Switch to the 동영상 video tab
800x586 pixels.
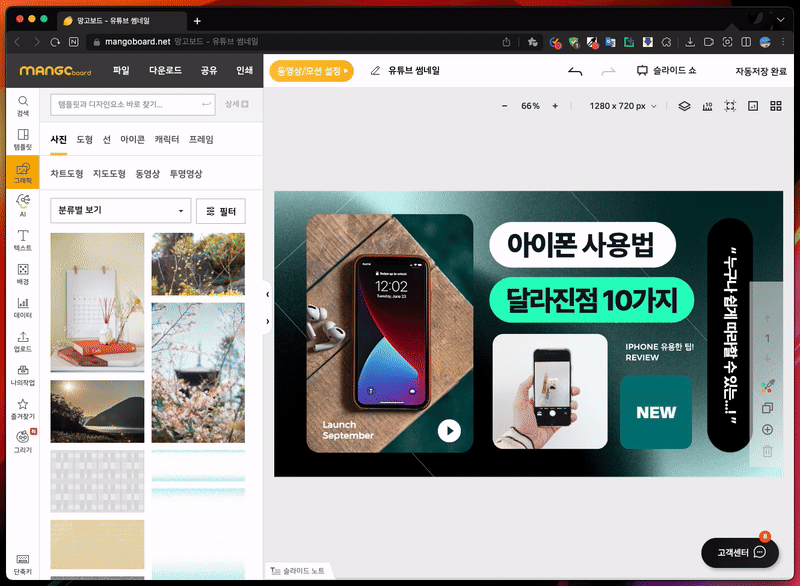[x=147, y=174]
